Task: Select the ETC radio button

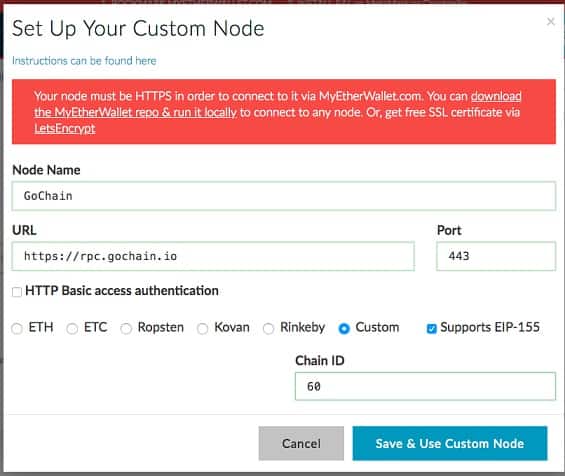Action: [72, 328]
